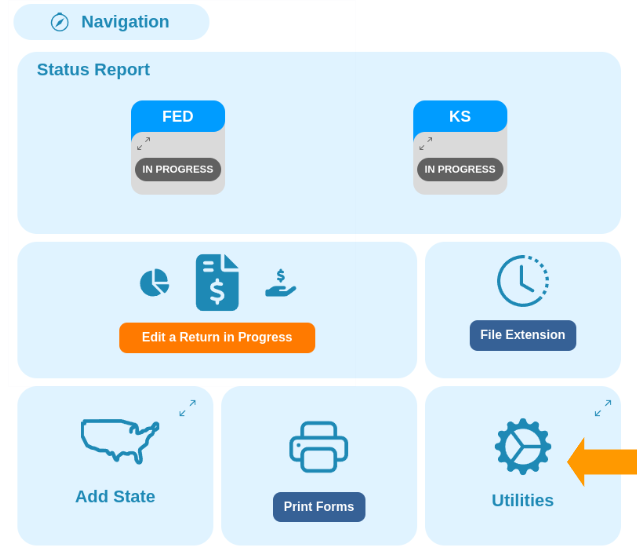This screenshot has height=555, width=641.
Task: Select the KS header tab
Action: tap(460, 116)
